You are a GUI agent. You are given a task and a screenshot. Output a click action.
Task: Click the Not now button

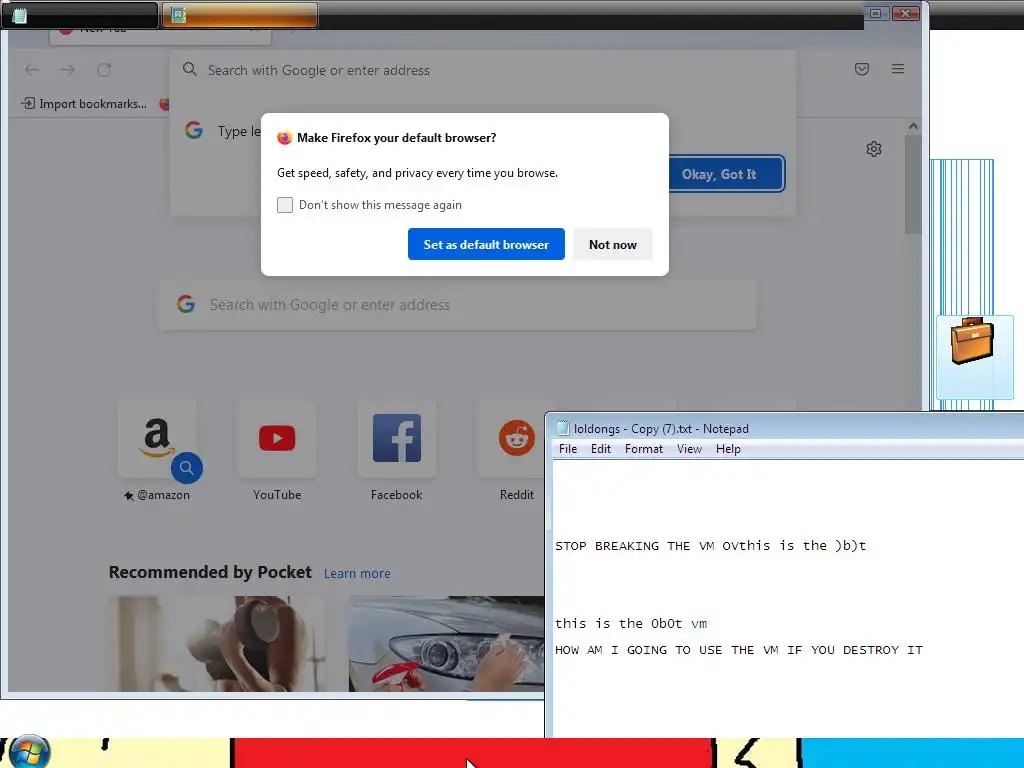[x=613, y=244]
